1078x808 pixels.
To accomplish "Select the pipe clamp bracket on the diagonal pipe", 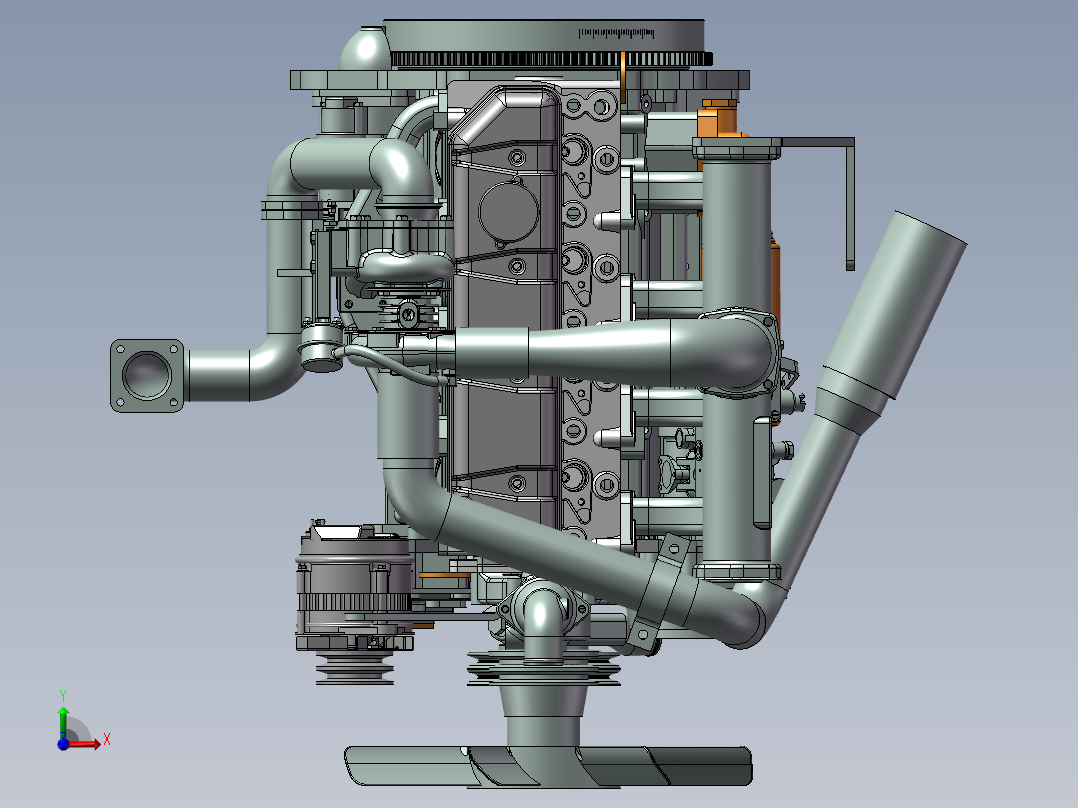I will 657,590.
